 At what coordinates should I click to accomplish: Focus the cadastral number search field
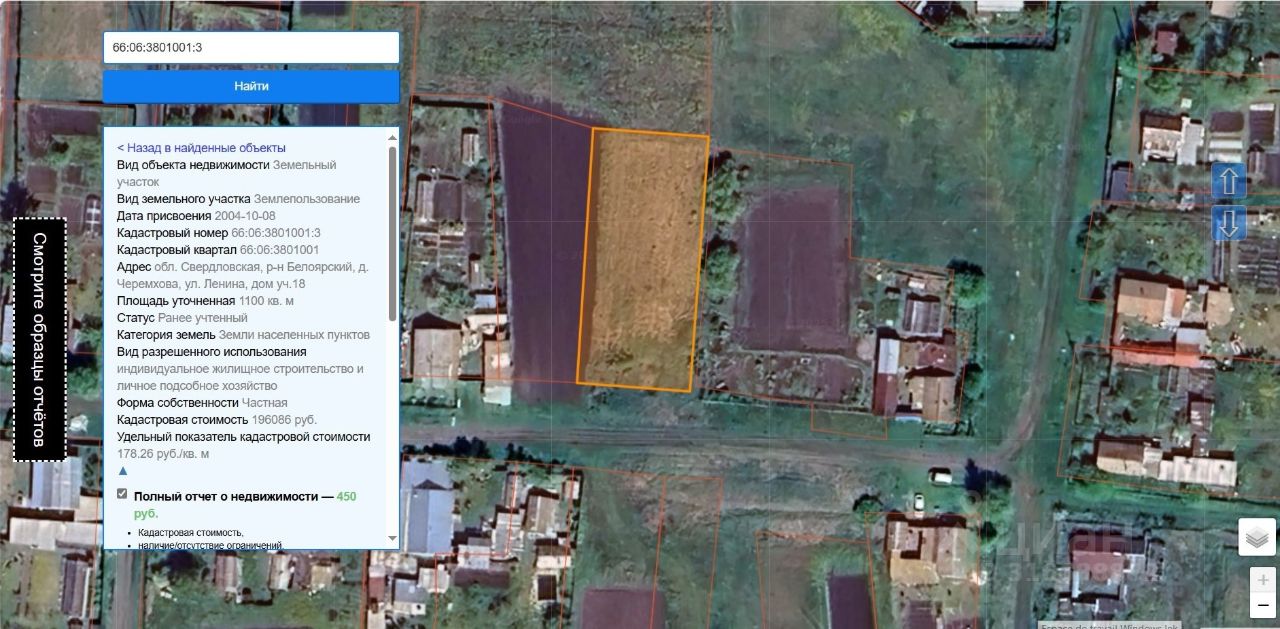251,47
